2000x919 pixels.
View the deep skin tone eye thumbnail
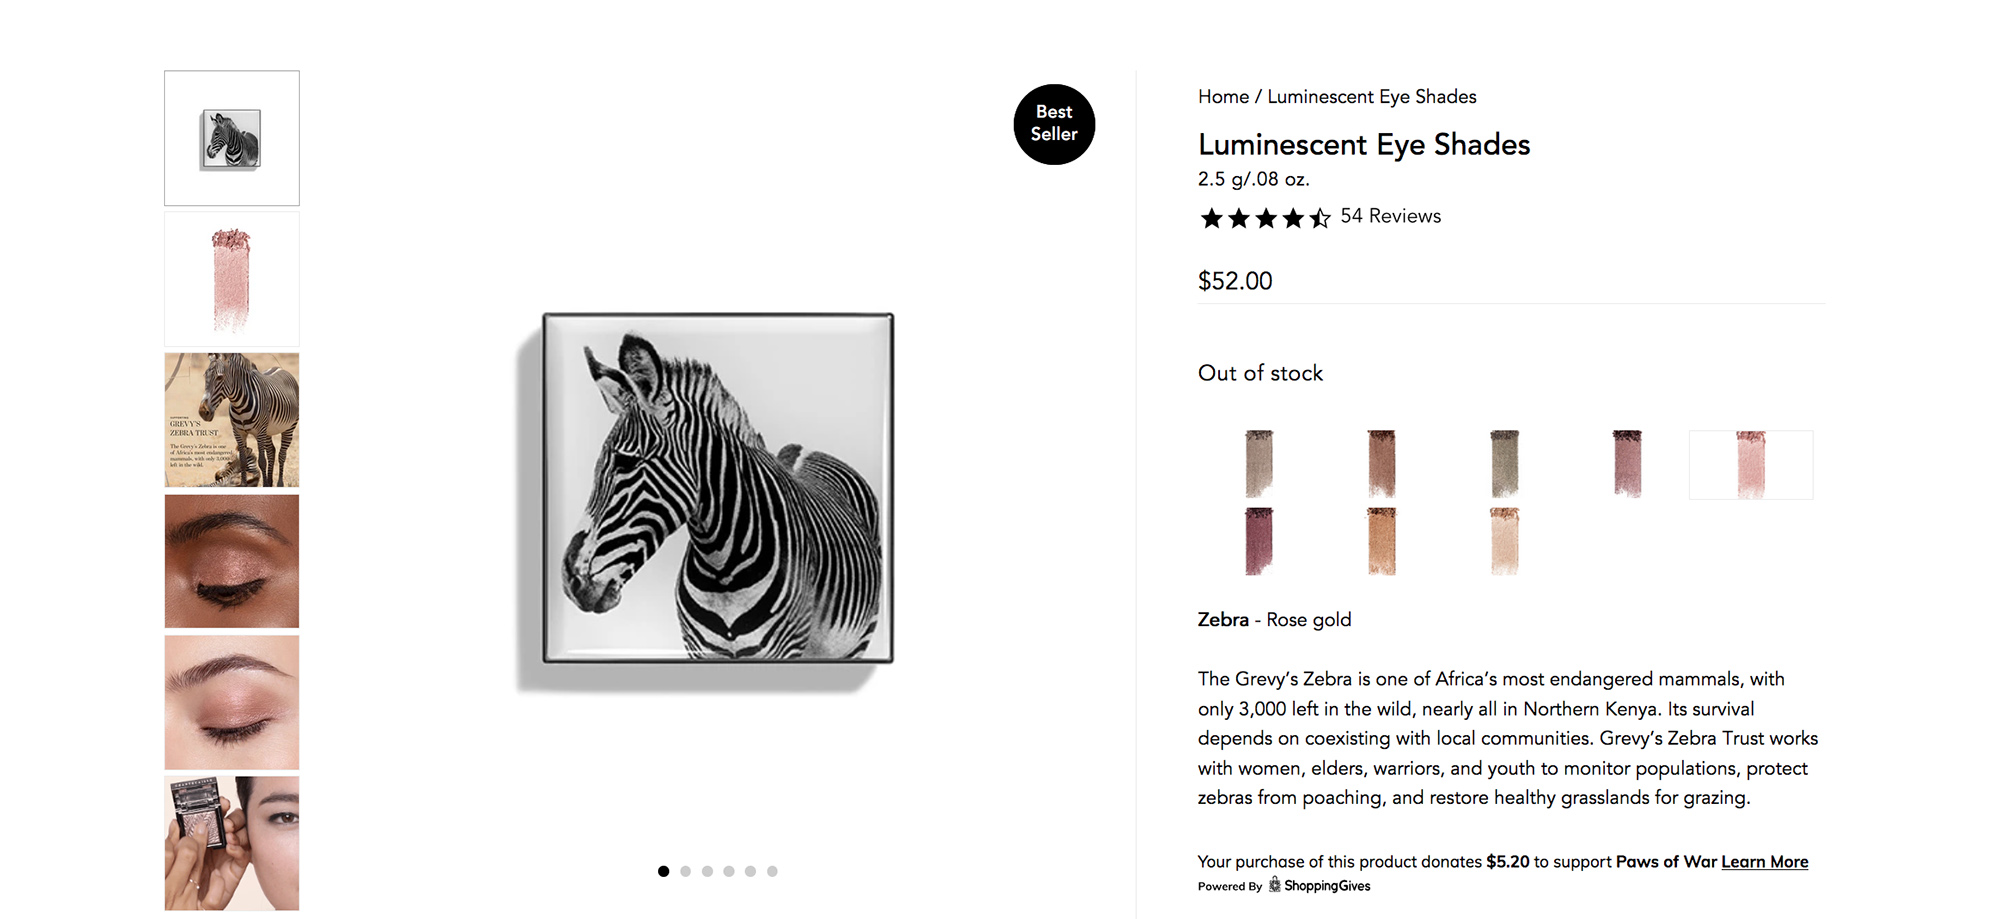click(232, 561)
